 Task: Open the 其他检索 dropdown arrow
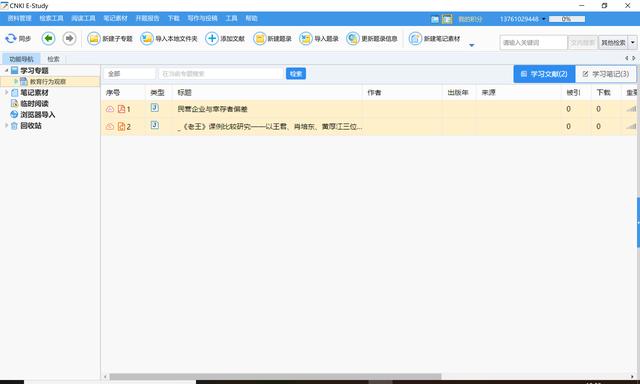633,42
